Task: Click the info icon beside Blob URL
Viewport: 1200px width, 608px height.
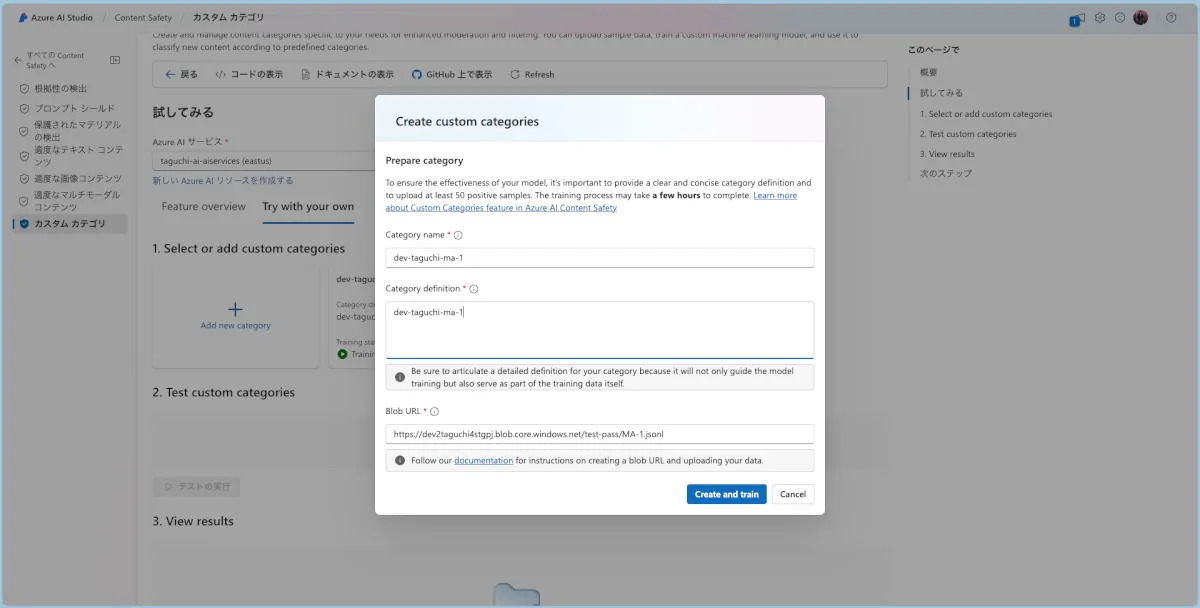Action: [x=435, y=411]
